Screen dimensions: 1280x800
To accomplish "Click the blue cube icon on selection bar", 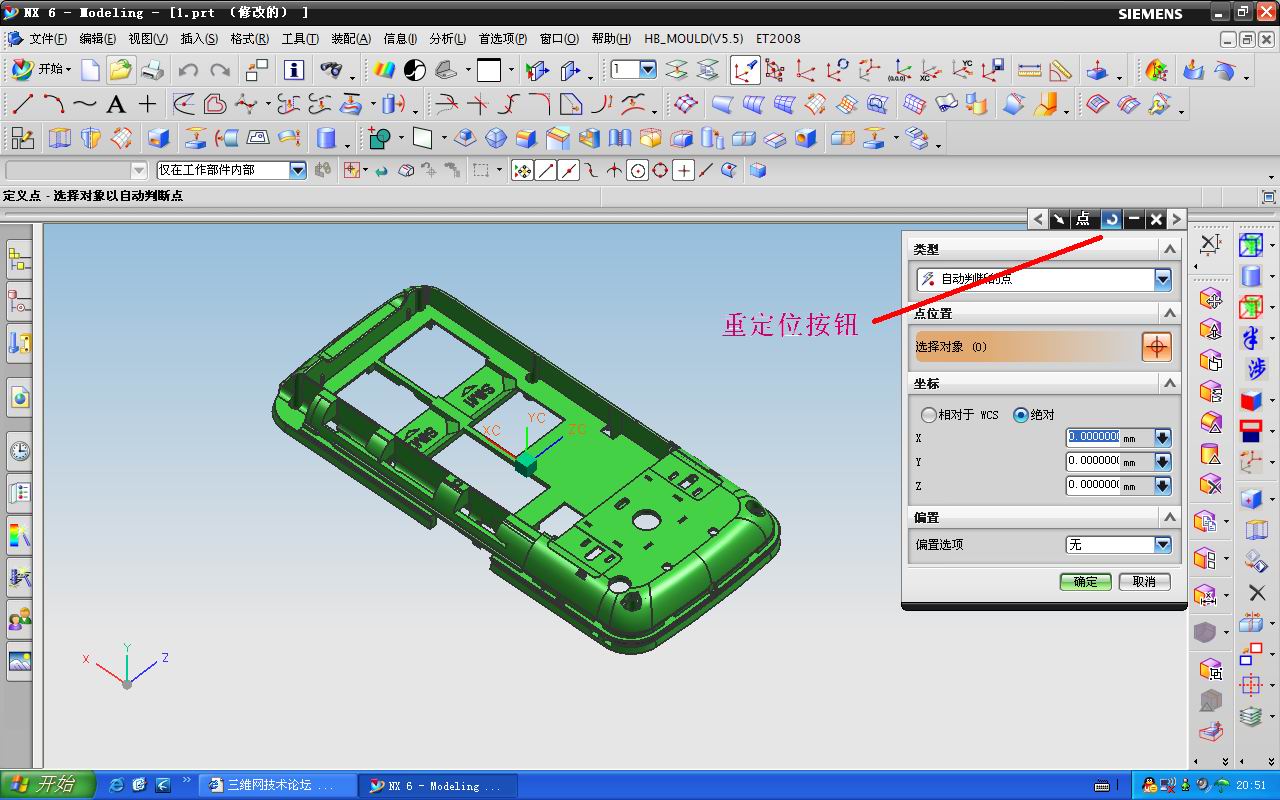I will (x=758, y=171).
